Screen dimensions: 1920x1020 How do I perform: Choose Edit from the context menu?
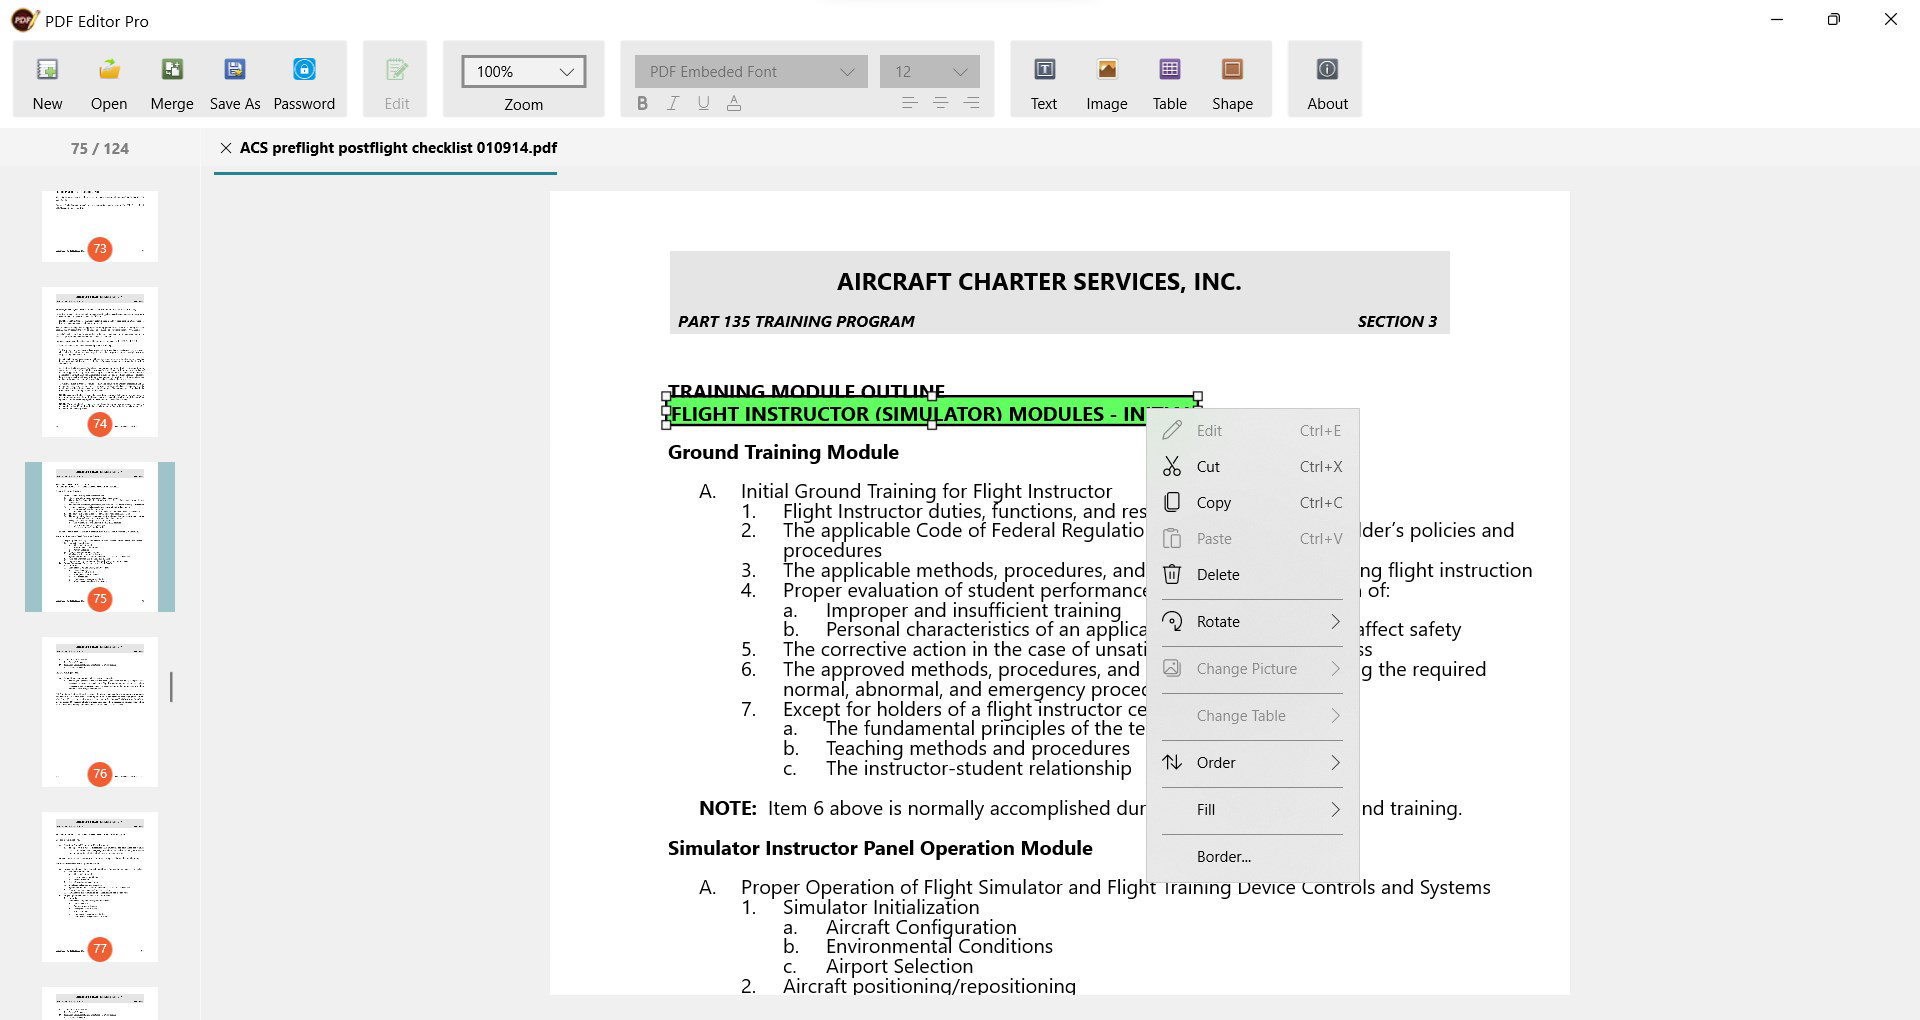point(1252,431)
